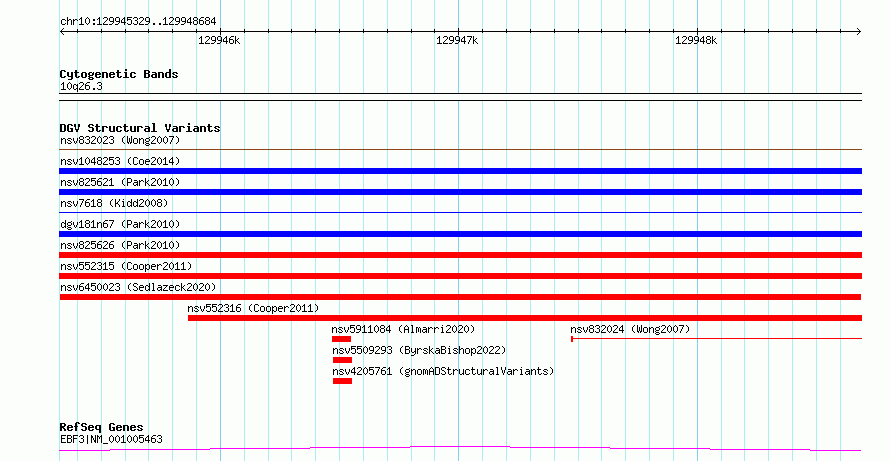This screenshot has width=890, height=461.
Task: Open variant nsv5911084 (Almarri2020) label
Action: click(403, 329)
